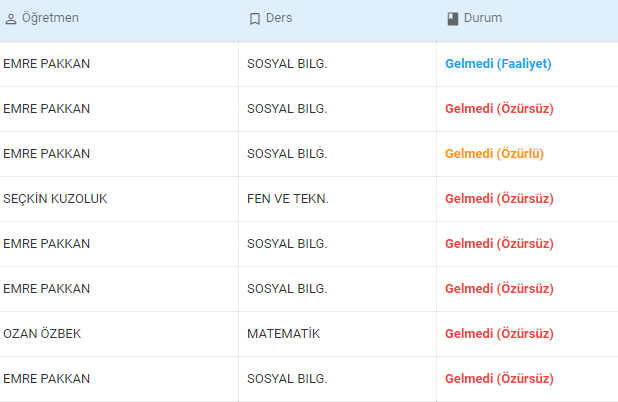Image resolution: width=618 pixels, height=402 pixels.
Task: Click the book icon beside Durum header
Action: pos(453,19)
